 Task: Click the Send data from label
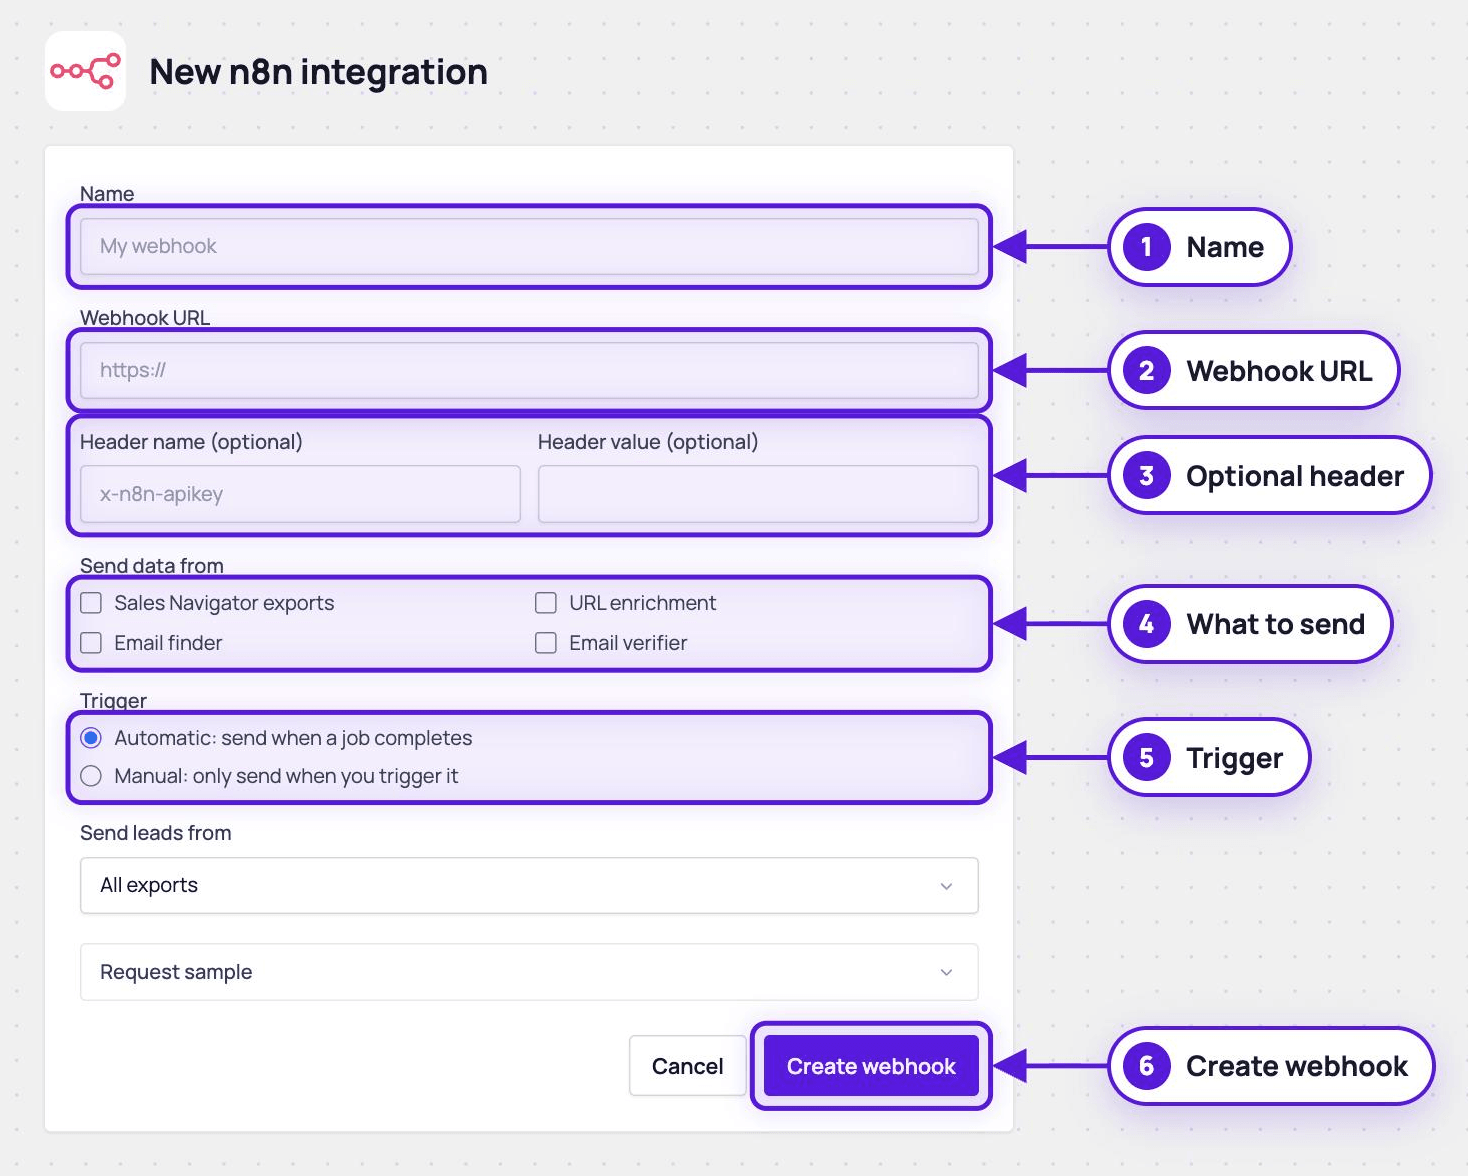click(152, 566)
